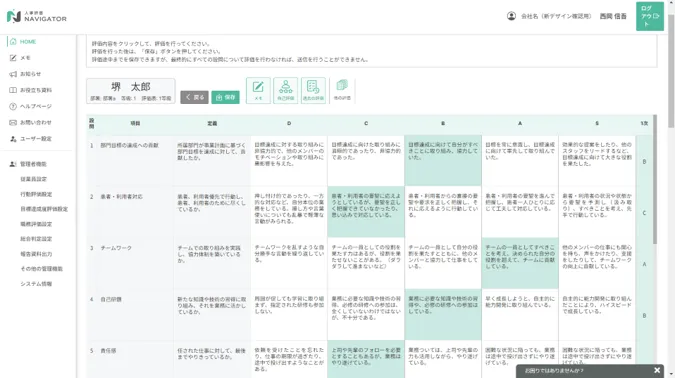675x378 pixels.
Task: Click the user name 西岡 信吾 in header
Action: click(x=613, y=16)
